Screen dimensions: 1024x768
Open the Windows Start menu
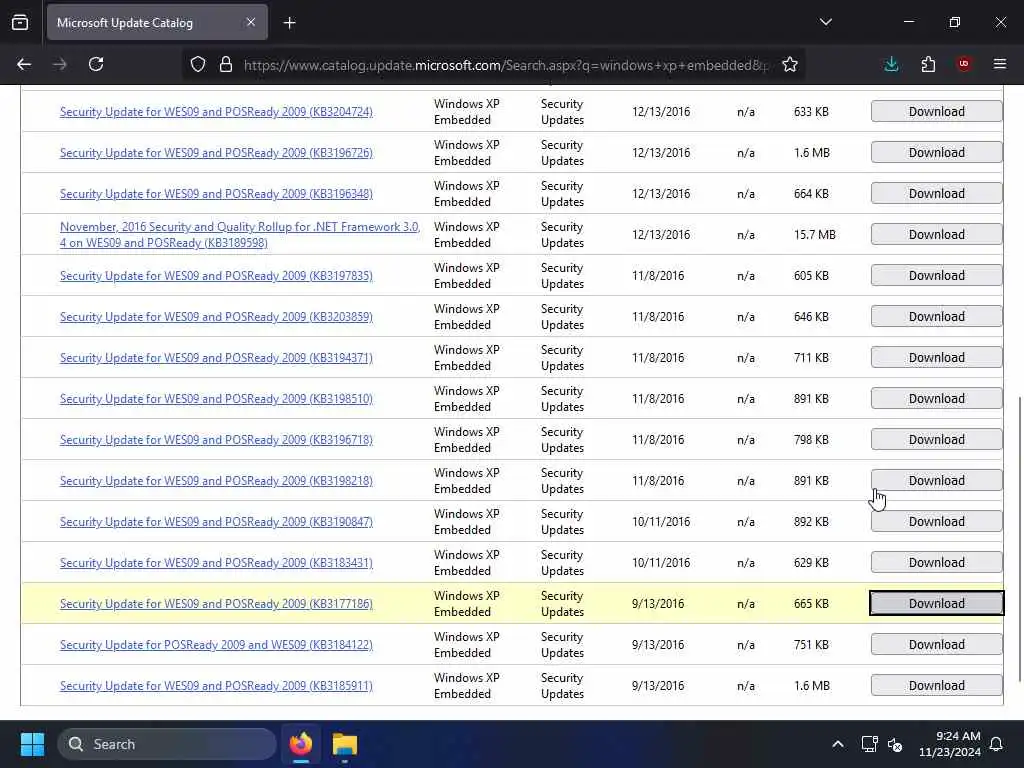click(x=32, y=744)
